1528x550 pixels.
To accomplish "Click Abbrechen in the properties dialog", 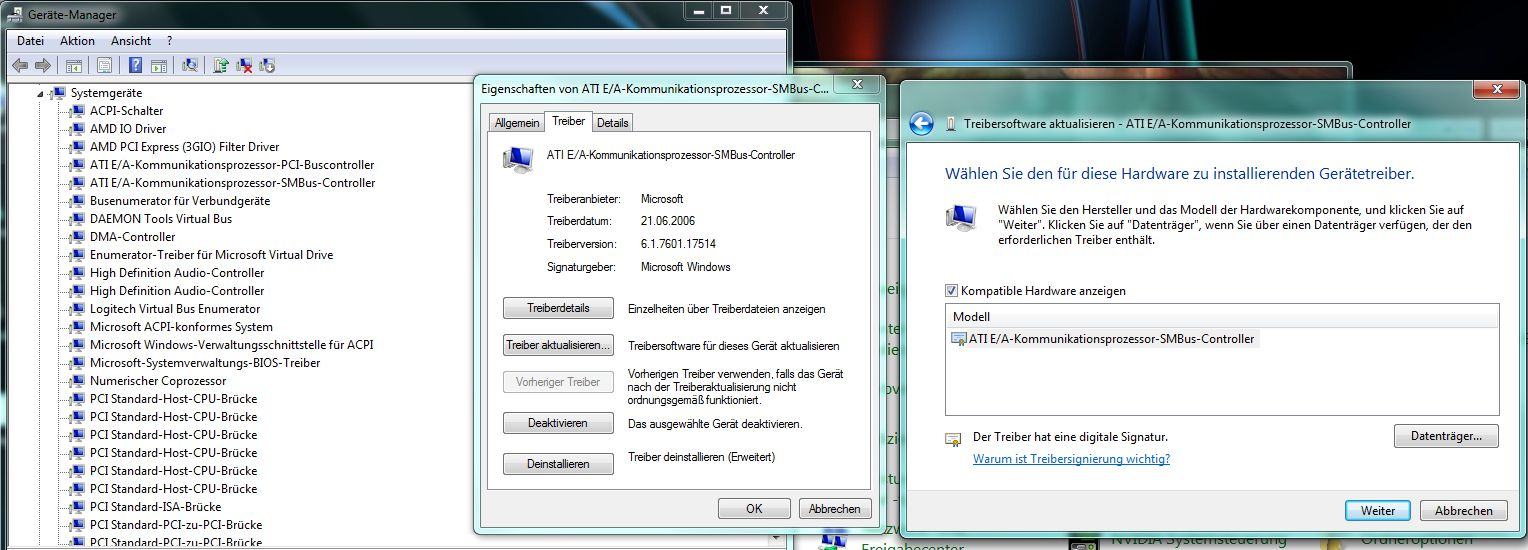I will (x=835, y=509).
